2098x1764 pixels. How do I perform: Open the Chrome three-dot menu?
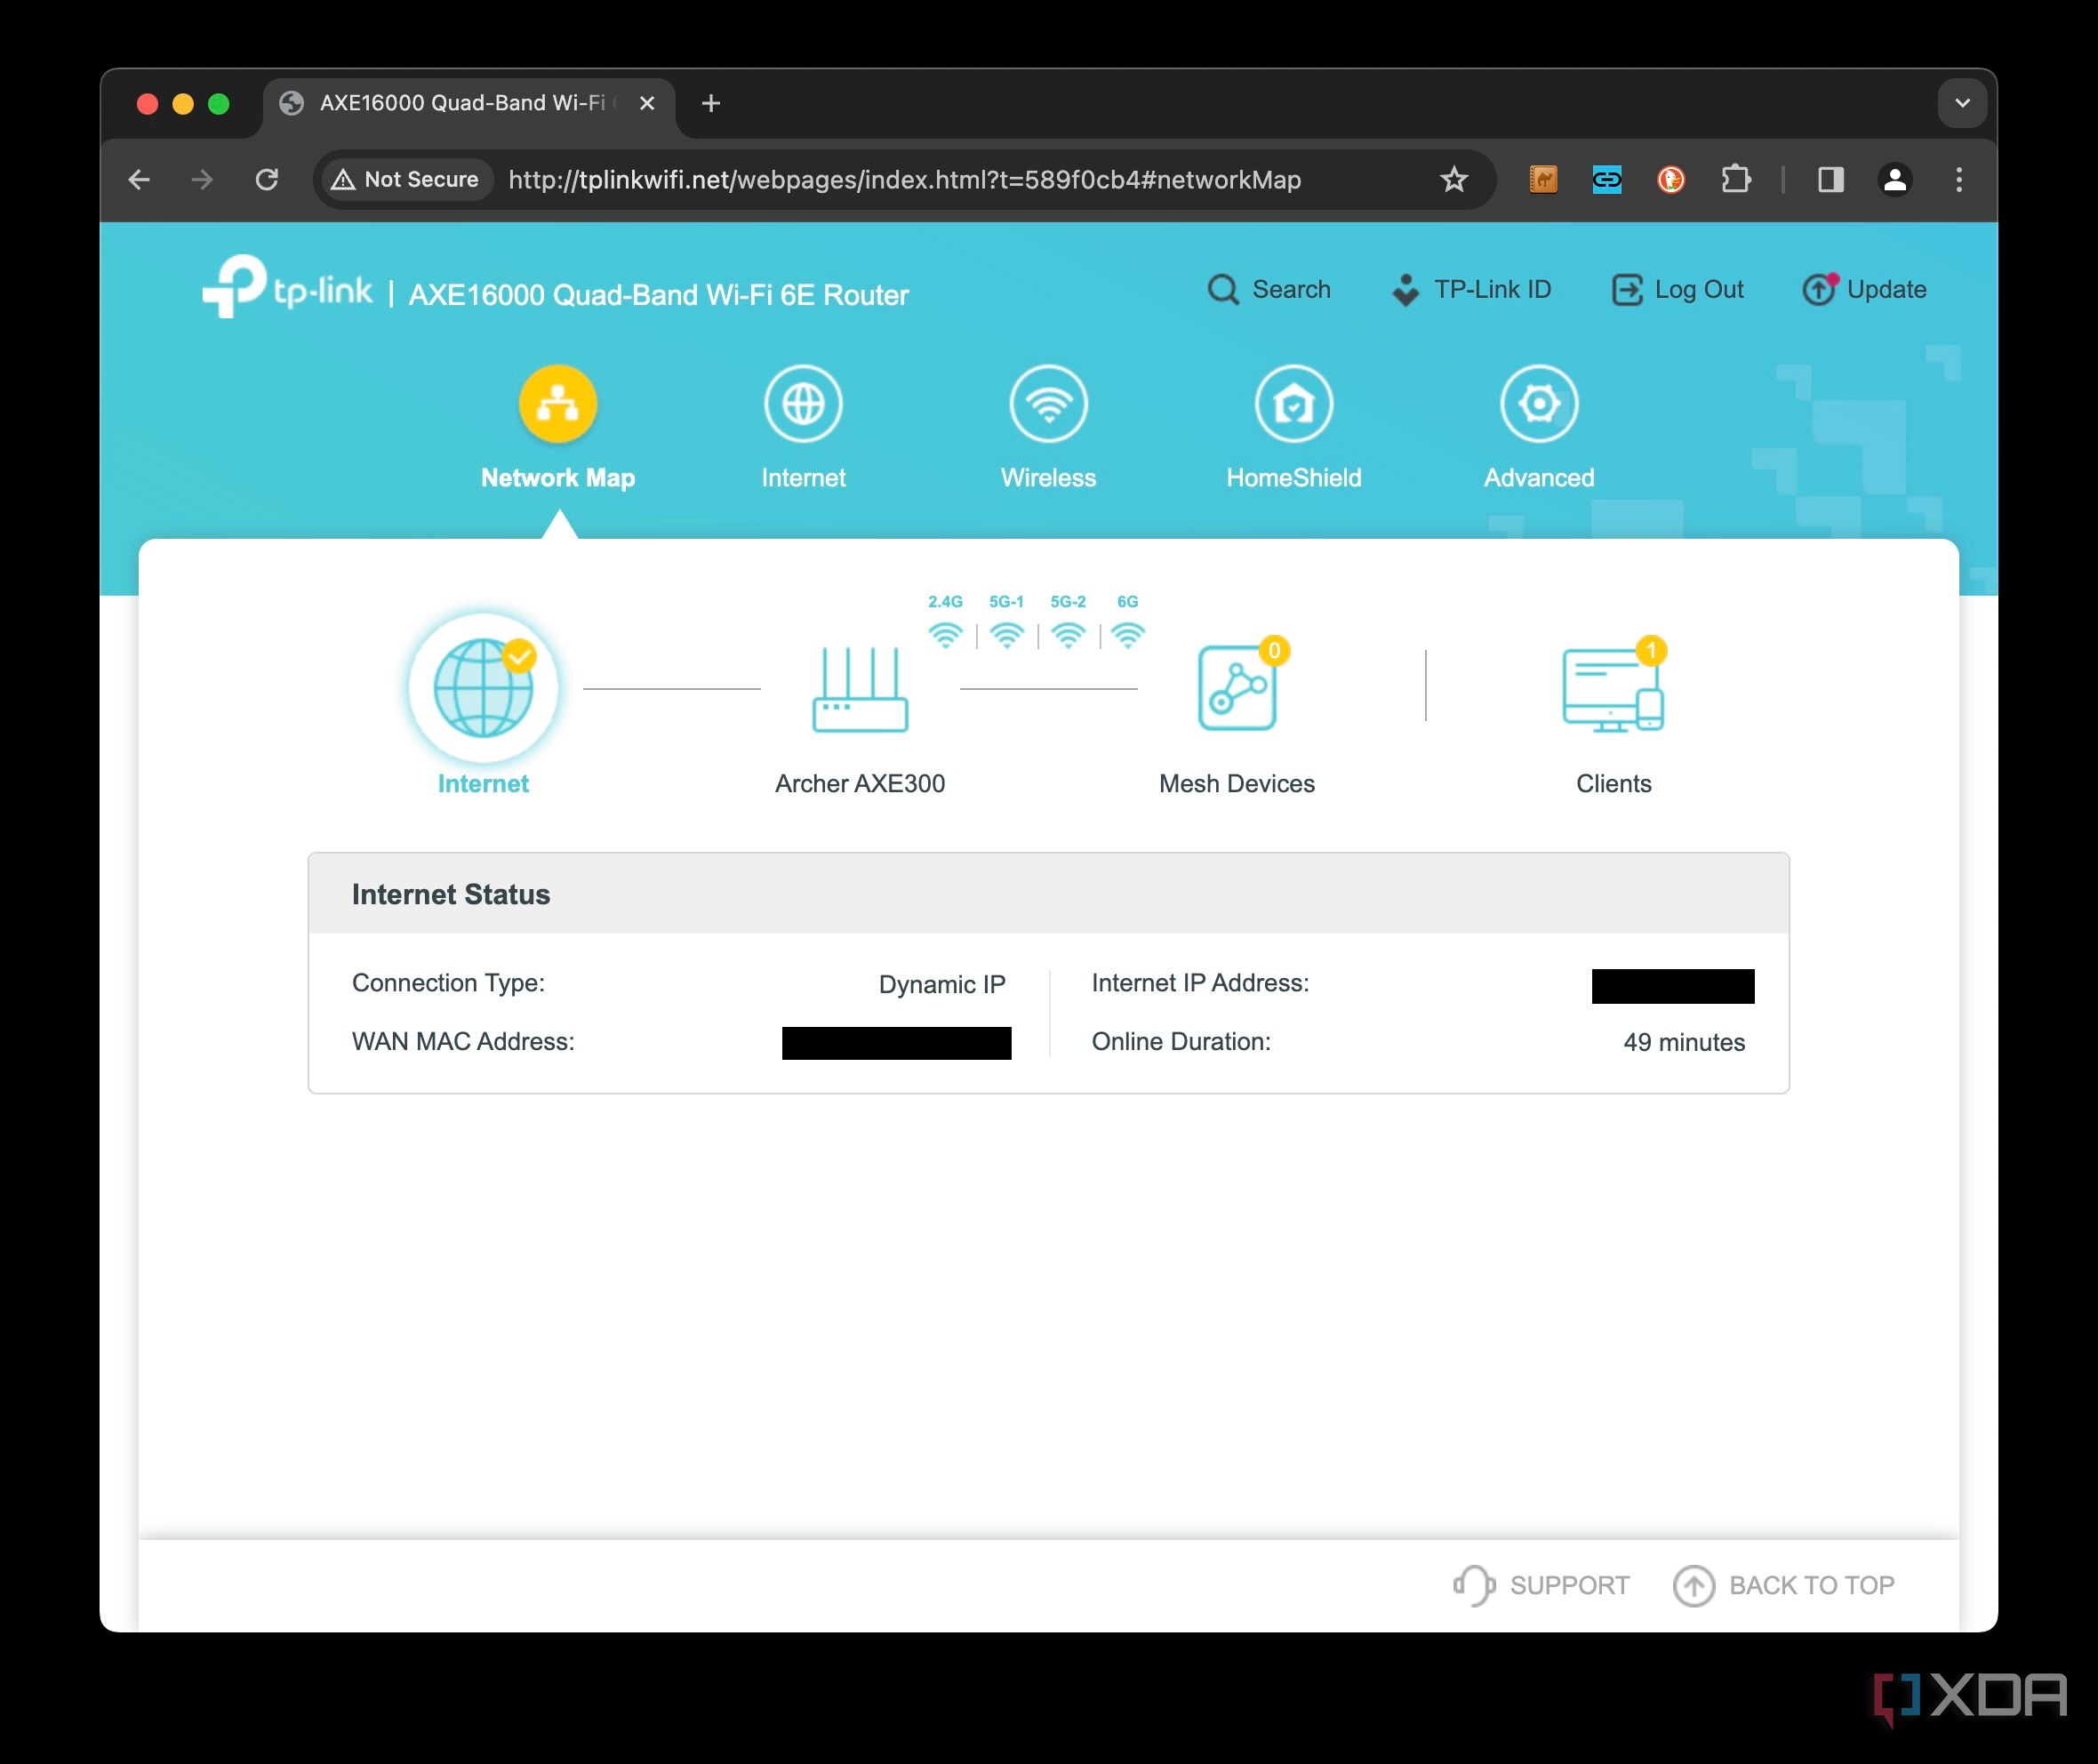coord(1959,180)
